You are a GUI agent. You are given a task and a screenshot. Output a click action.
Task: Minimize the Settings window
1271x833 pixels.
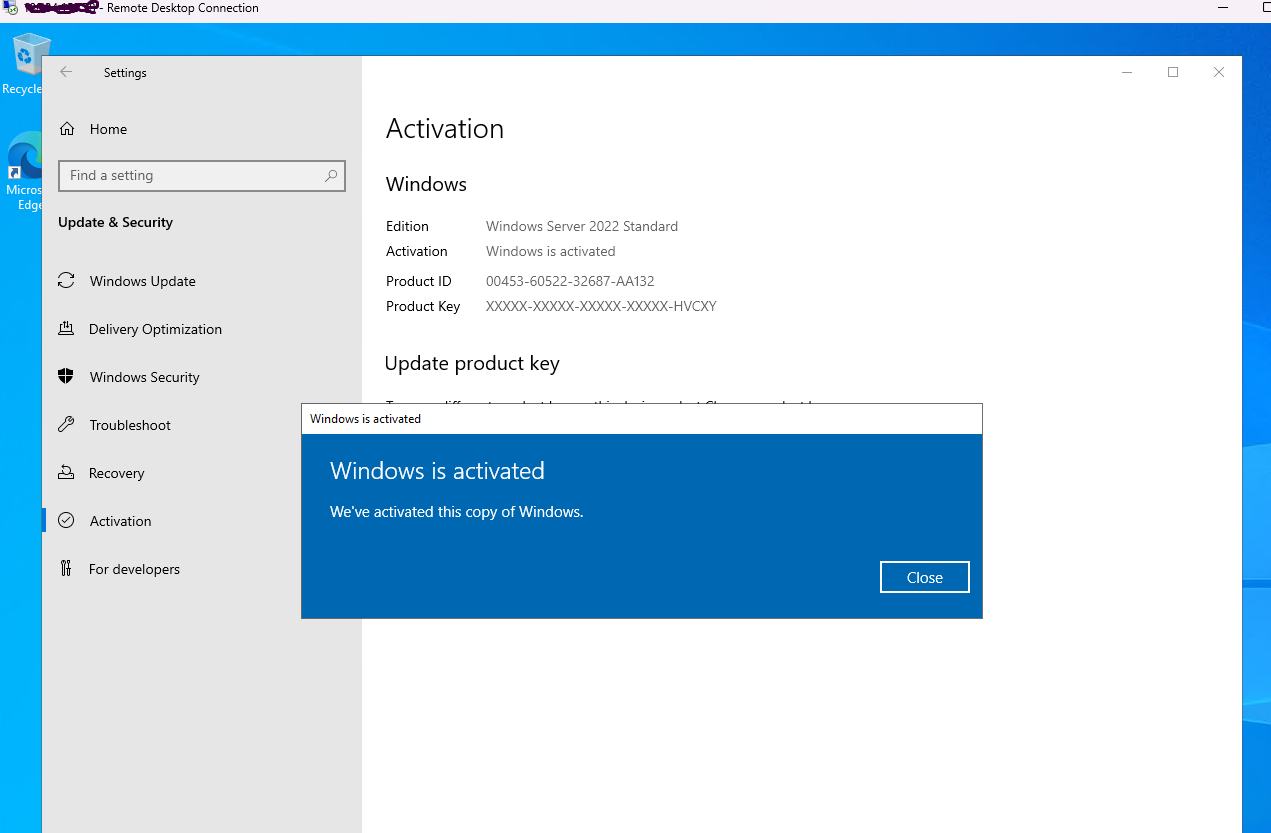point(1127,72)
